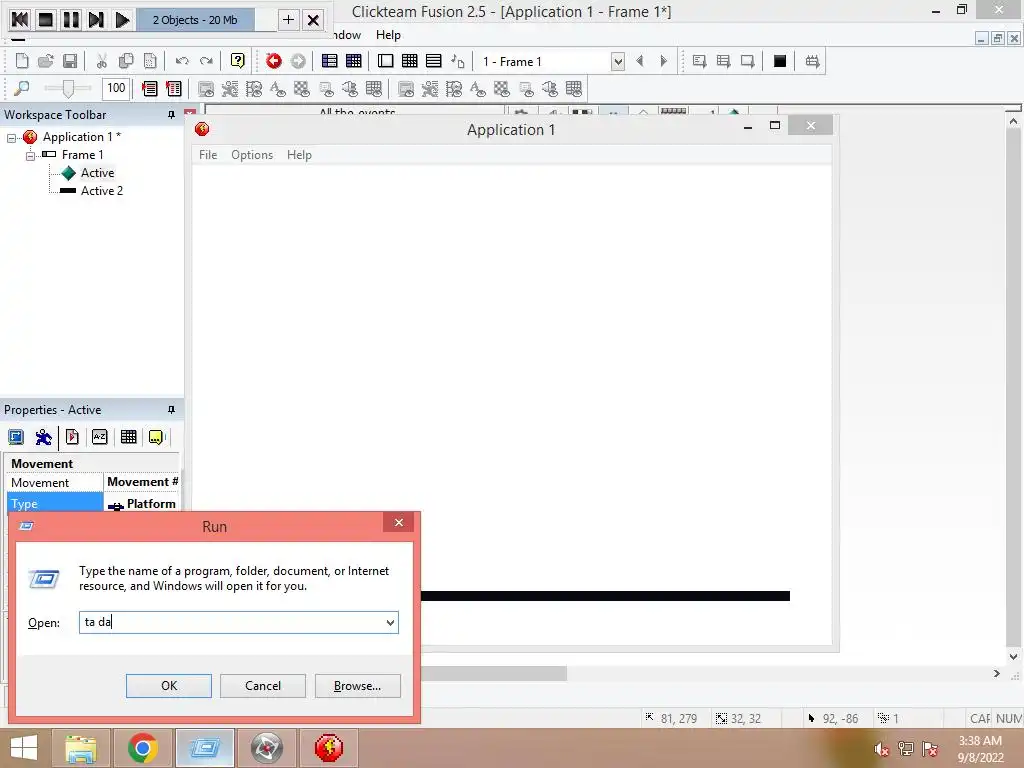Image resolution: width=1024 pixels, height=768 pixels.
Task: Open the Frame Editor icon
Action: [385, 61]
